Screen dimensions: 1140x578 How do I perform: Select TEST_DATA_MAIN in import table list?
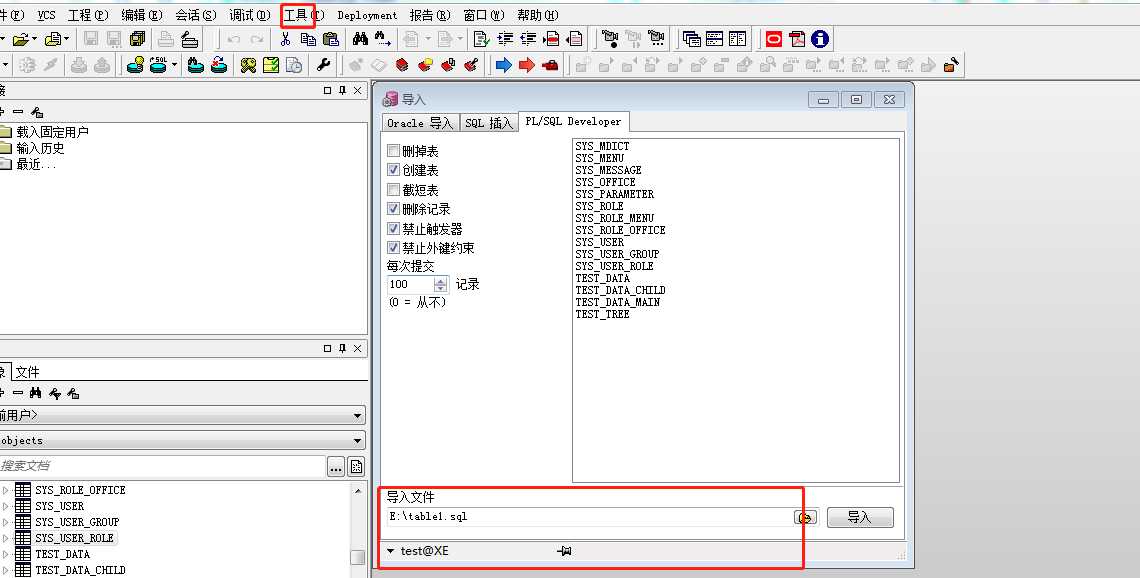click(x=617, y=302)
